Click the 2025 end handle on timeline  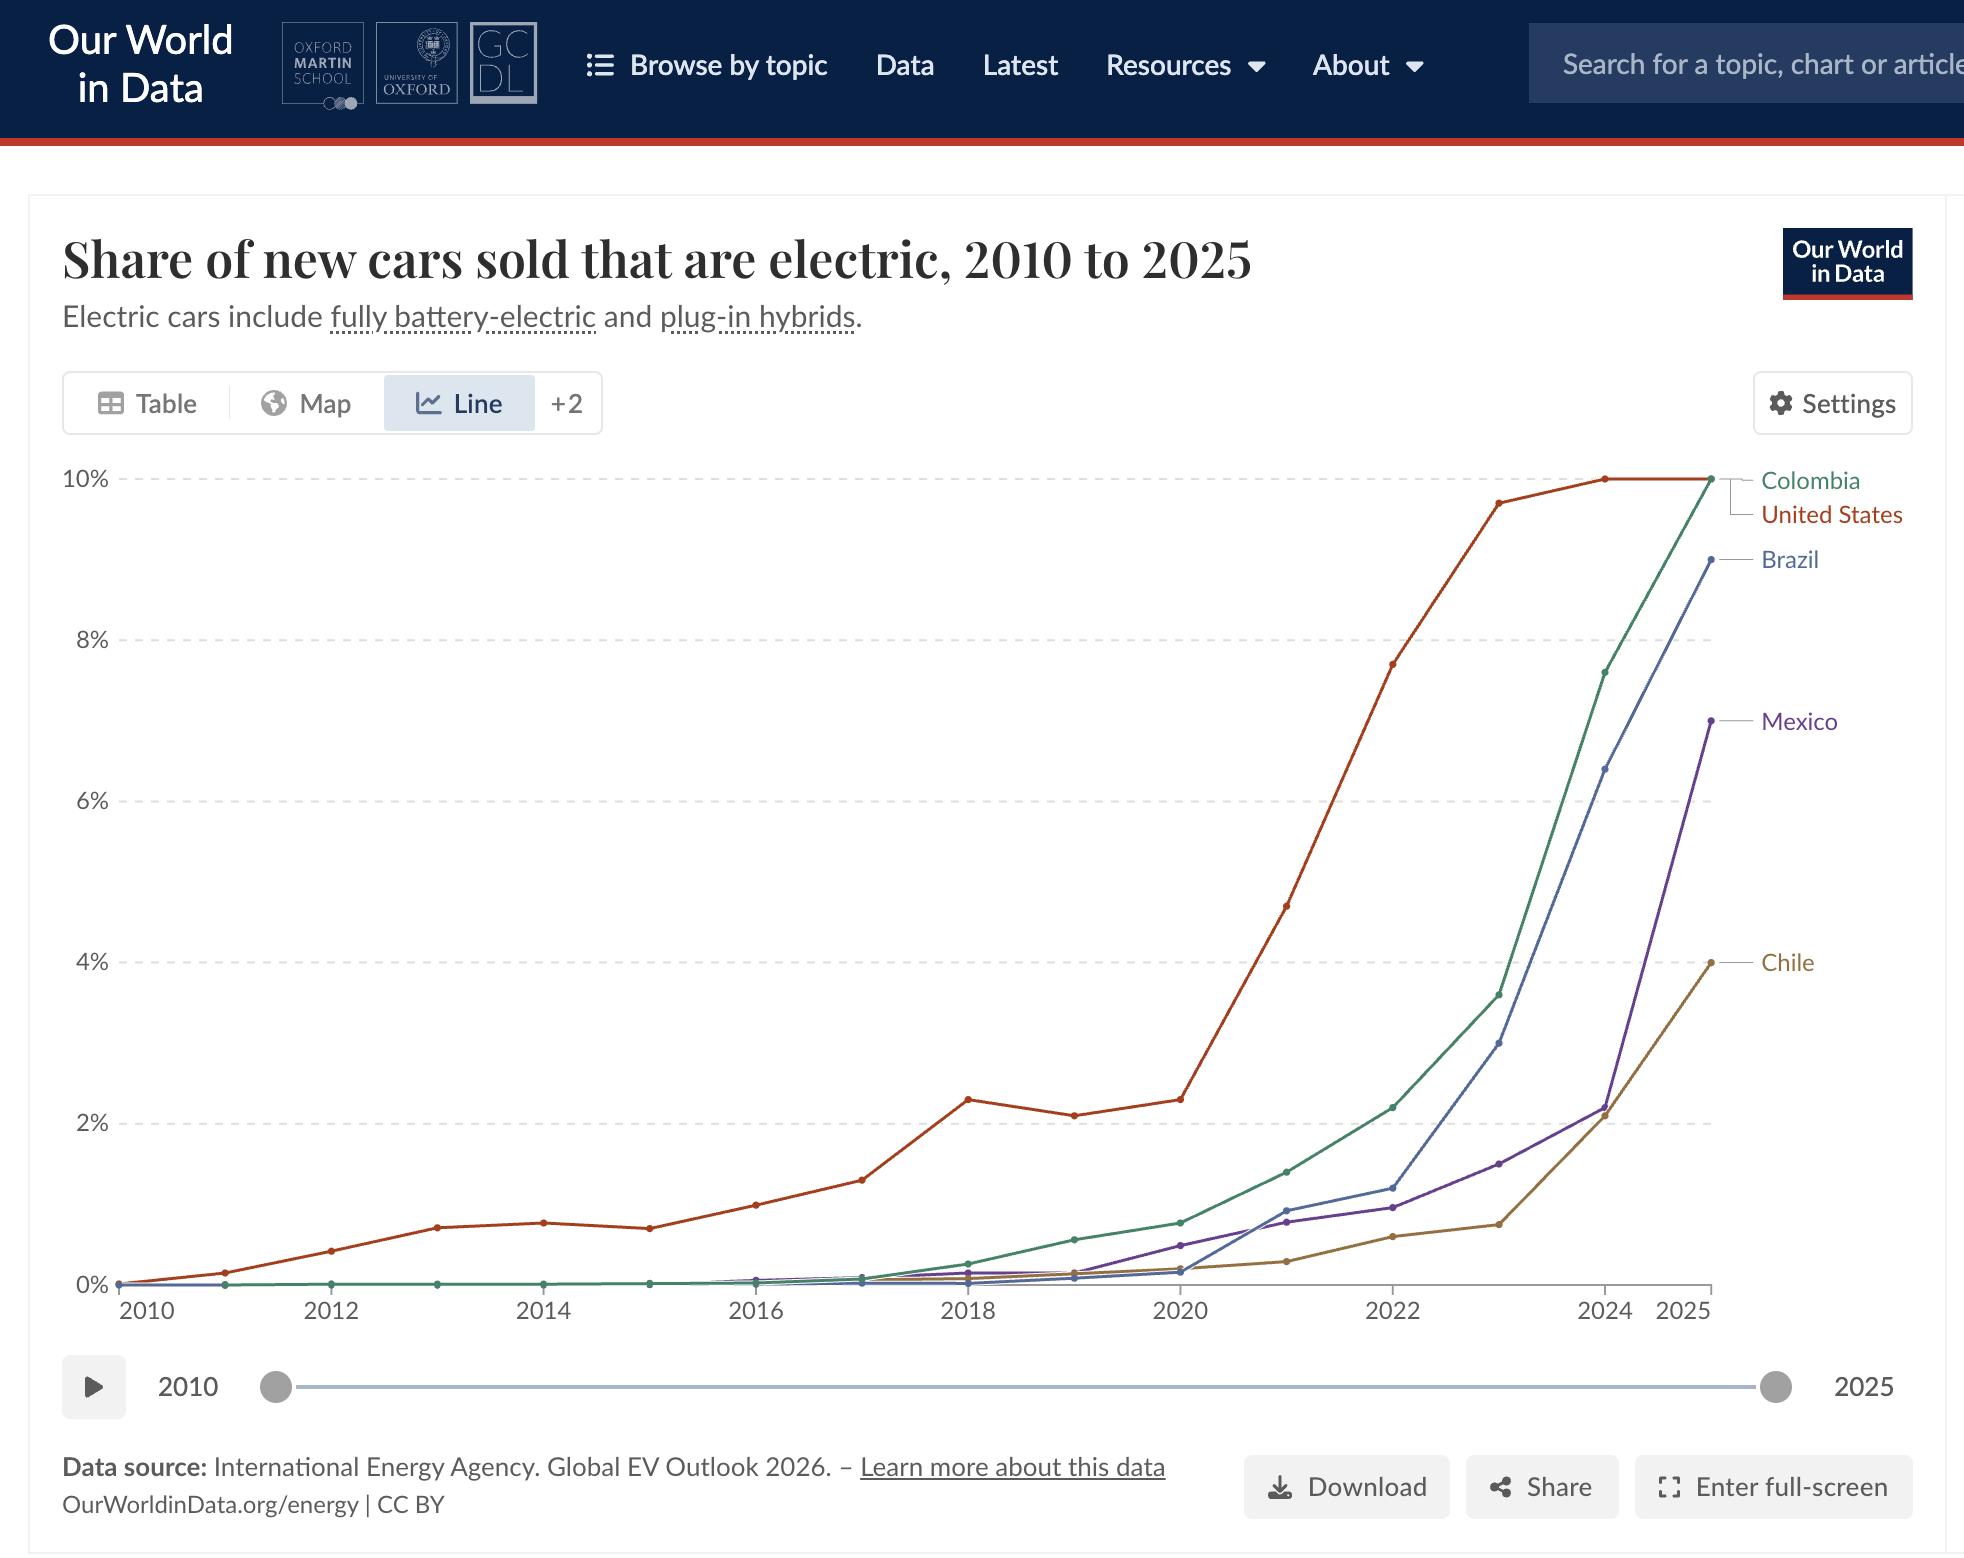click(1776, 1387)
